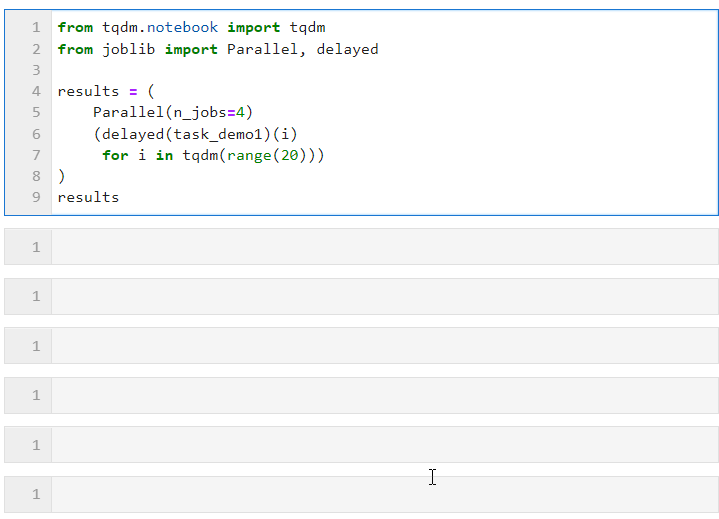Click the blank line 3 of the code cell
The image size is (719, 519).
pyautogui.click(x=384, y=70)
